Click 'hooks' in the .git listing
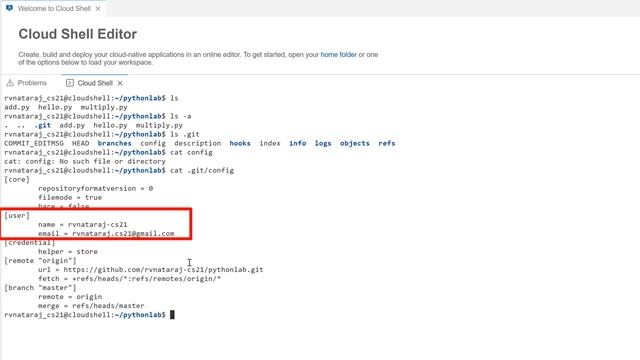The width and height of the screenshot is (640, 360). click(240, 143)
